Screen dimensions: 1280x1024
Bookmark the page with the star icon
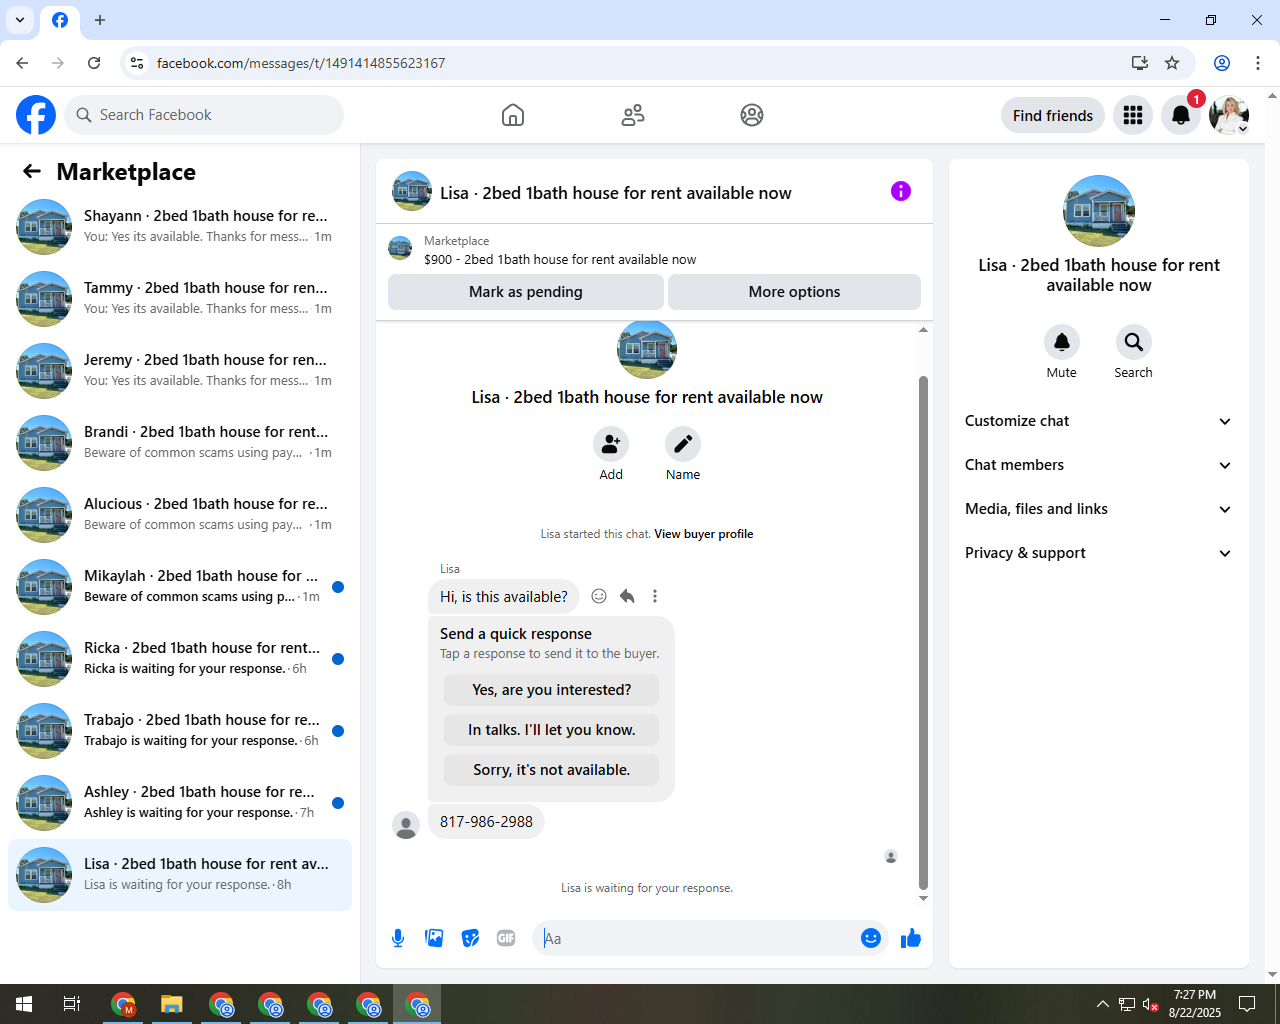1172,63
